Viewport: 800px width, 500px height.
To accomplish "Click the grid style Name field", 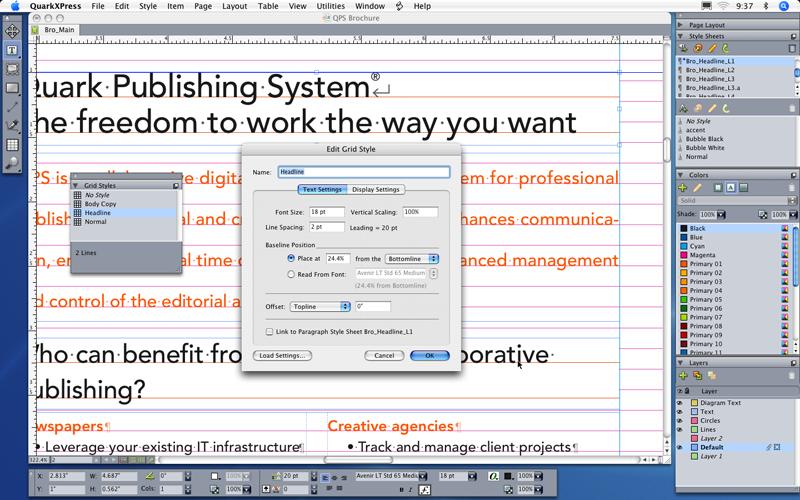I will 364,172.
